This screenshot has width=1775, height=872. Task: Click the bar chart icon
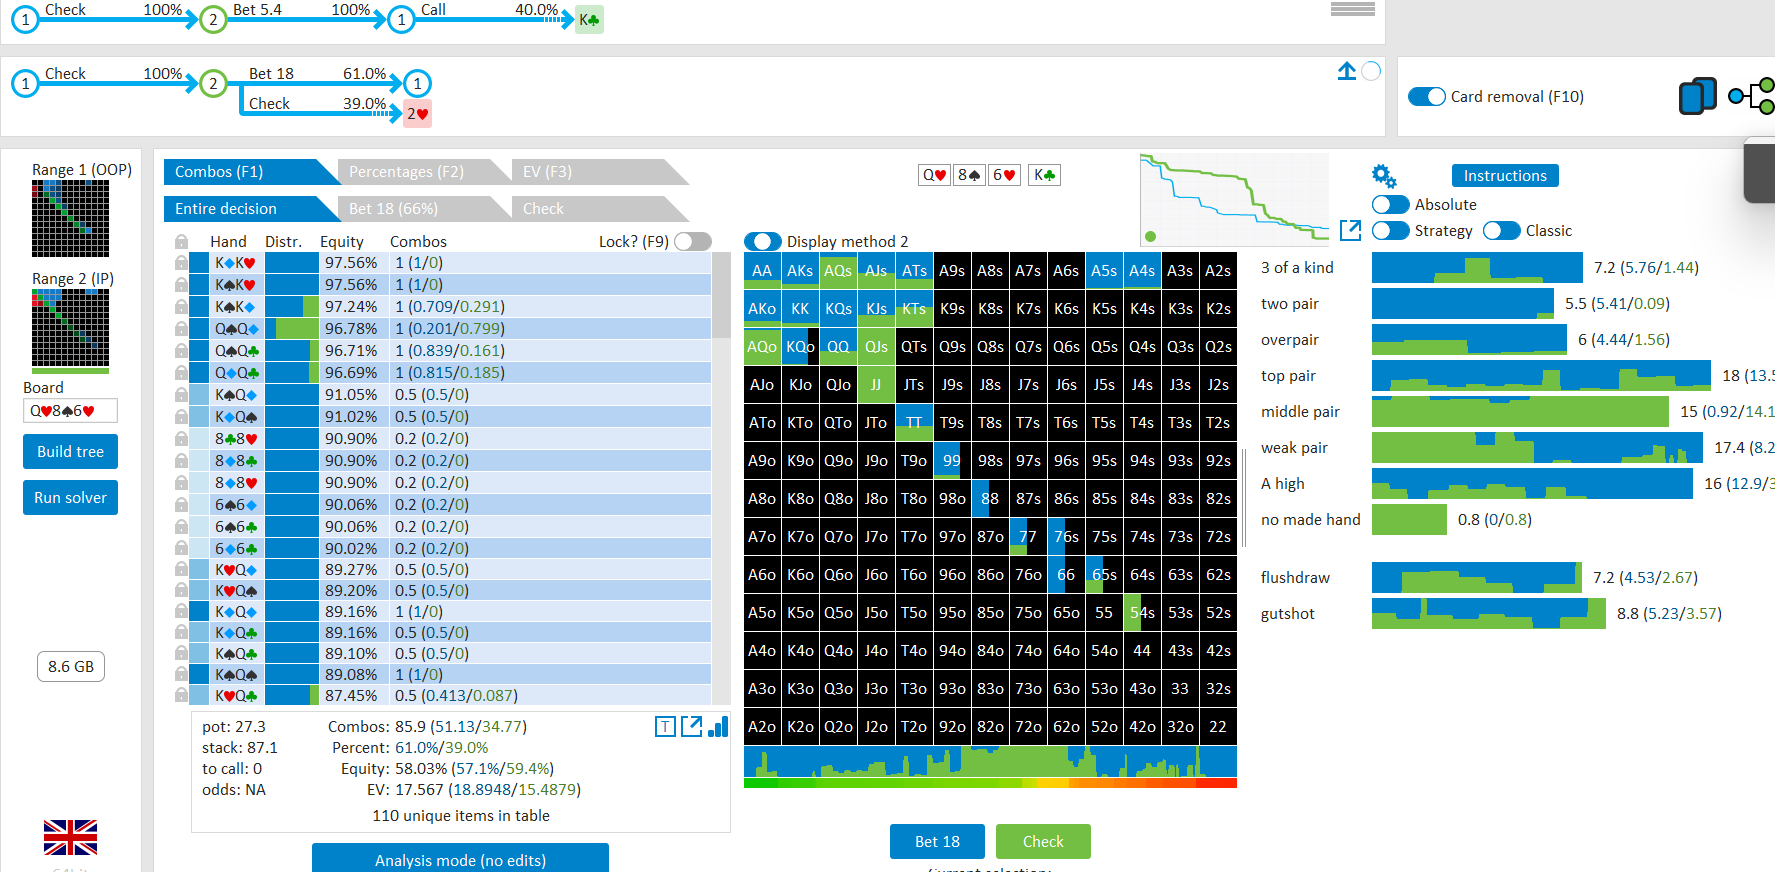click(x=718, y=726)
